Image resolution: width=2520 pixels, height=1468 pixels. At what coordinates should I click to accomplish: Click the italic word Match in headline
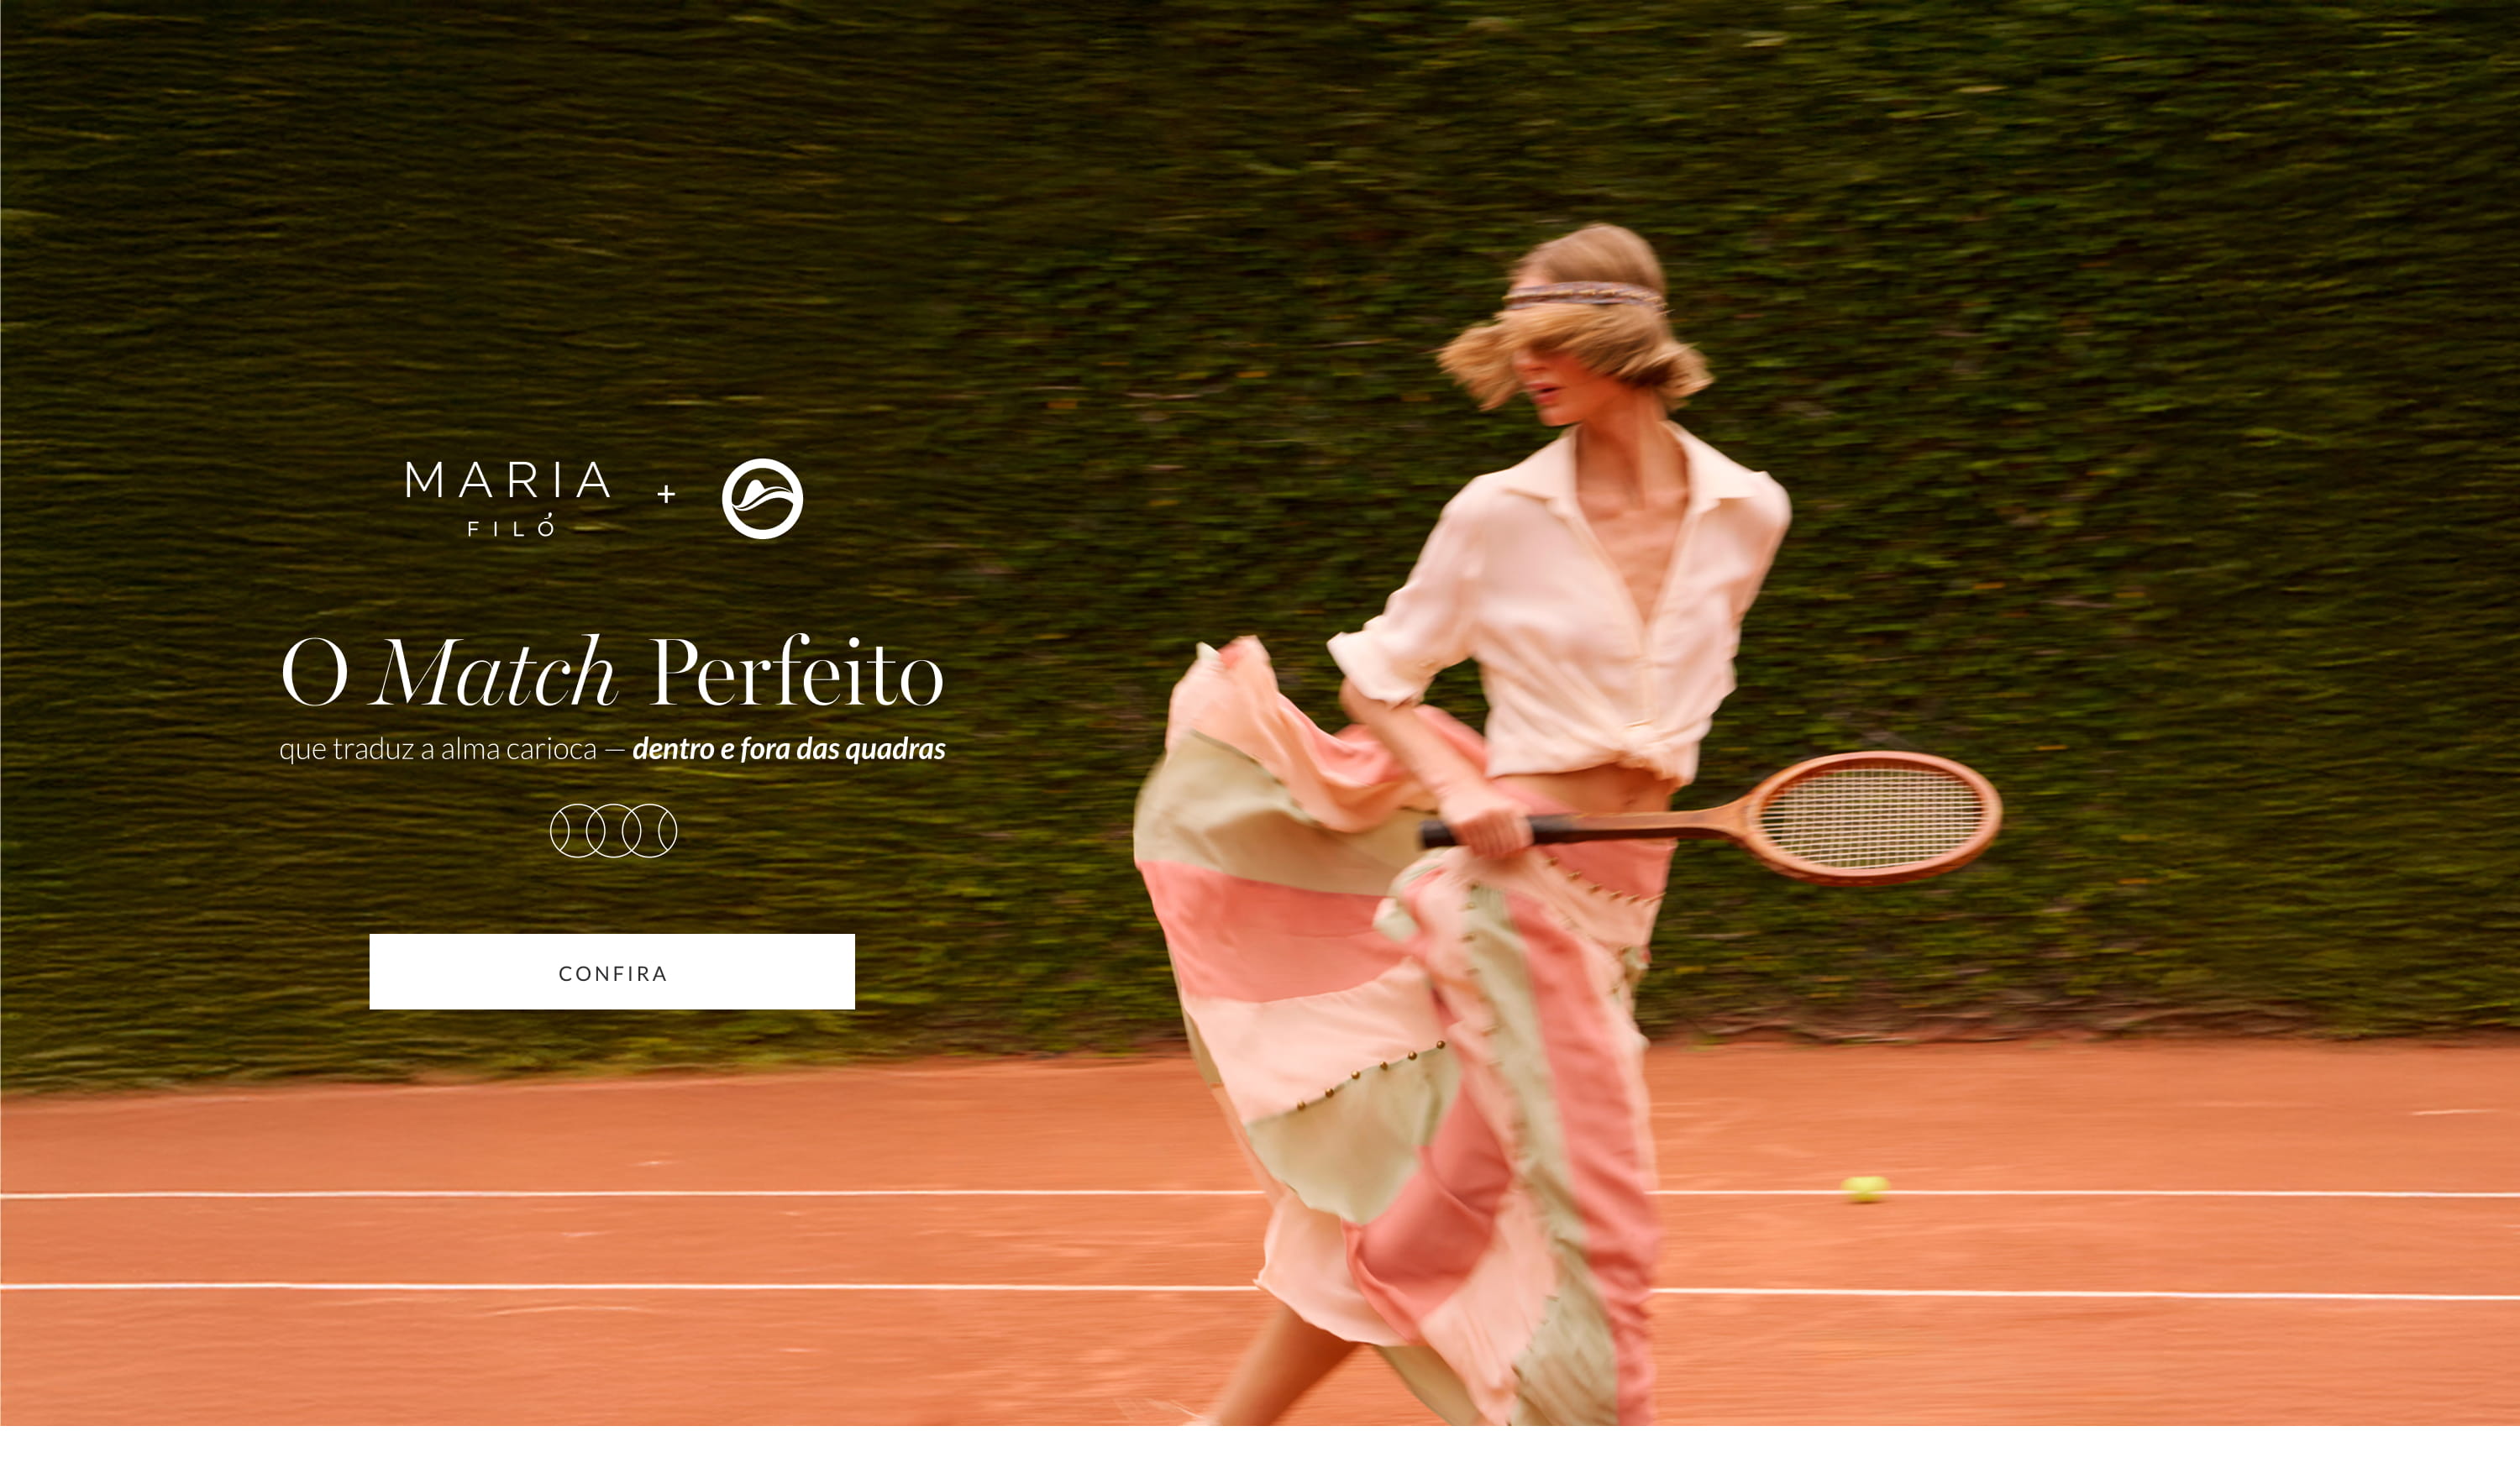pos(495,672)
